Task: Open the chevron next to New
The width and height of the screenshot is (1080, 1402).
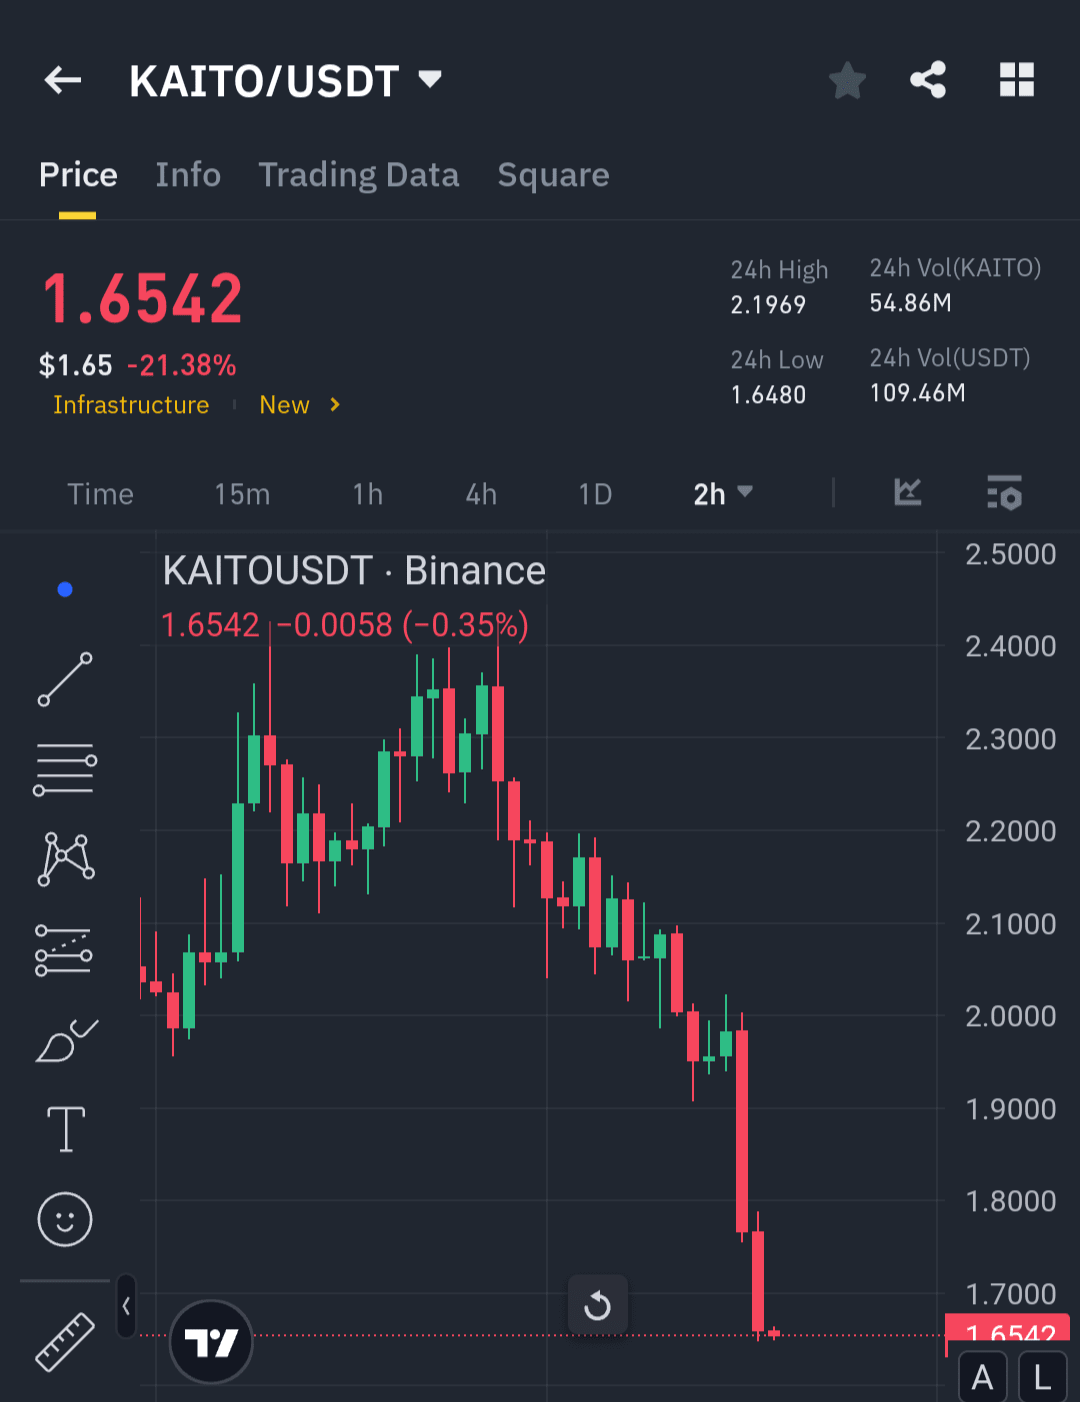Action: point(335,405)
